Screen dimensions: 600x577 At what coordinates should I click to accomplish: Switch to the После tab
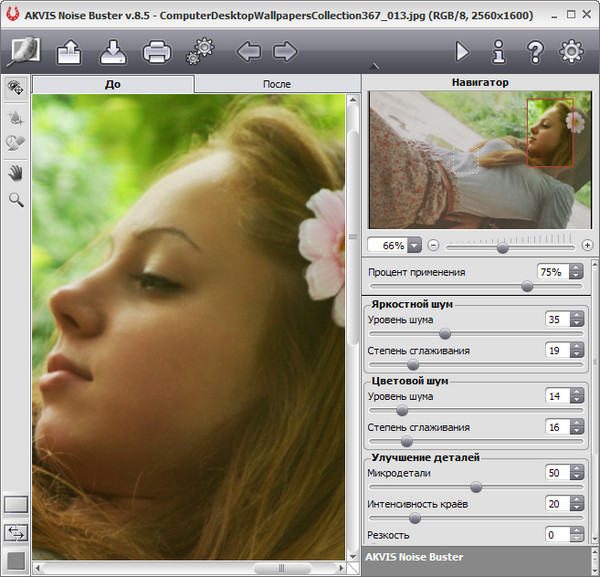click(277, 85)
